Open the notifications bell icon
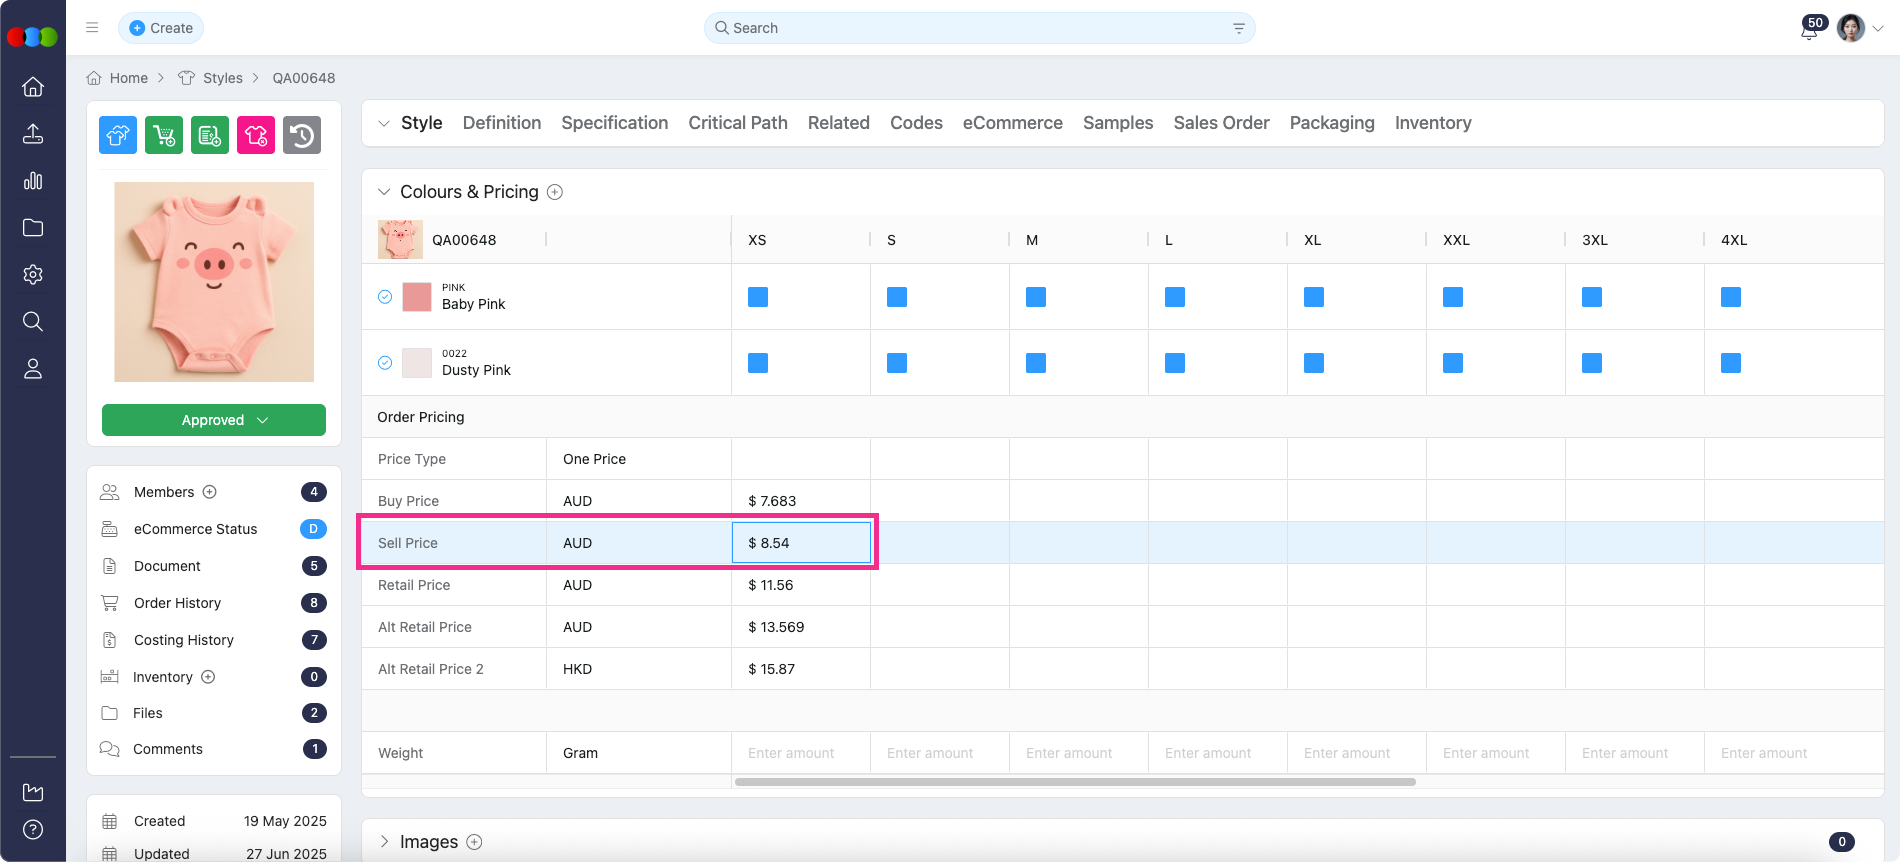 (1809, 30)
